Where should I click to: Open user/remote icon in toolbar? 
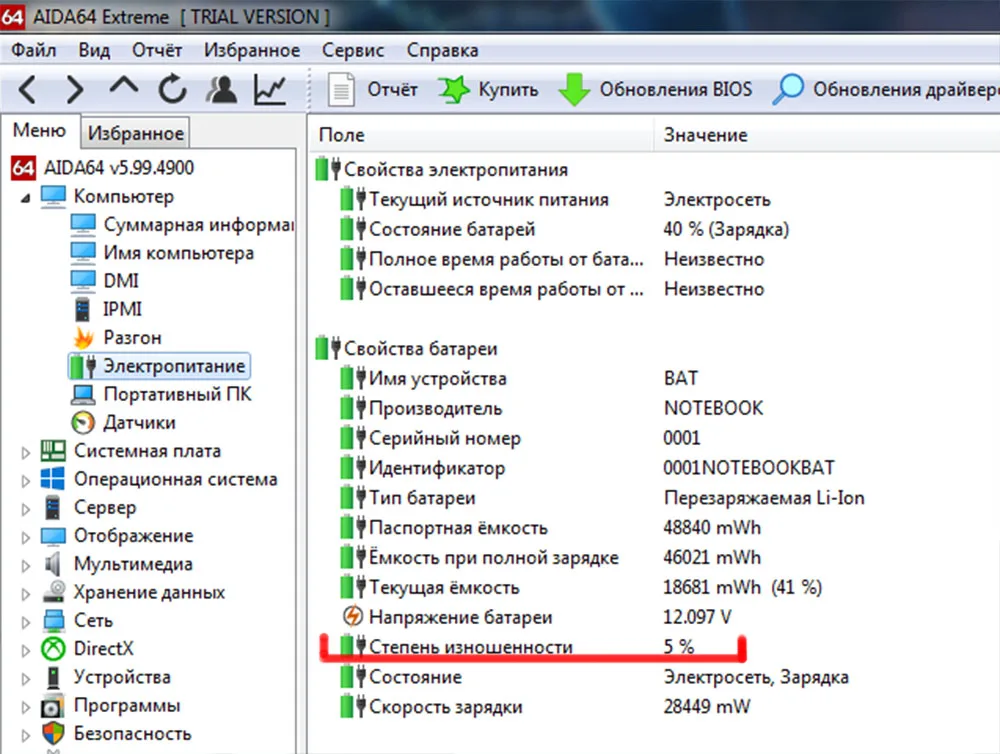(221, 89)
